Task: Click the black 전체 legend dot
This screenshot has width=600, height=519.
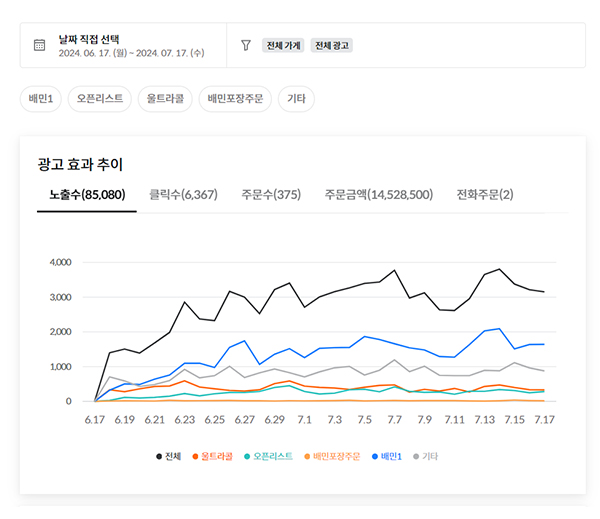Action: coord(159,455)
